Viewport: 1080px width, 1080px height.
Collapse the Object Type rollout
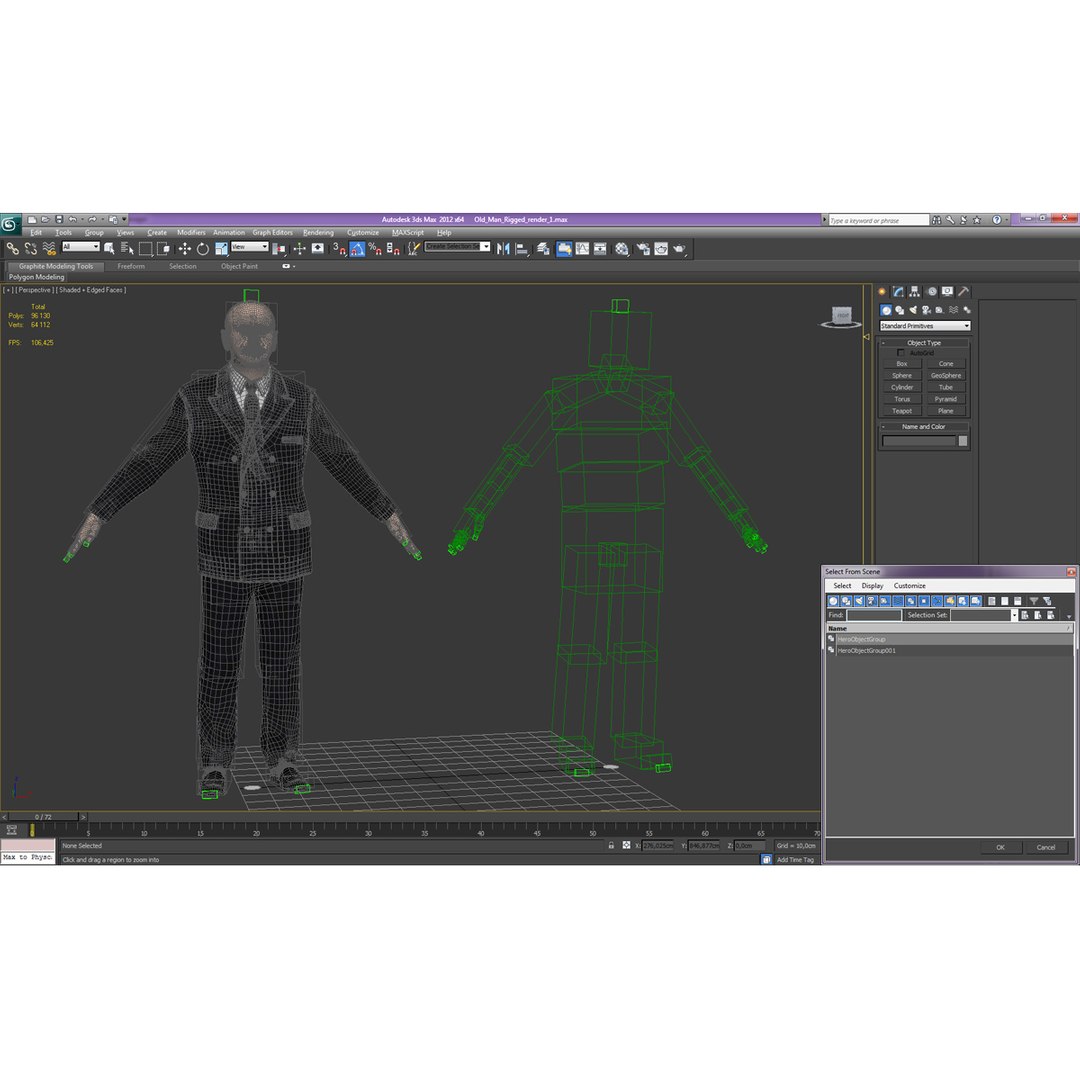point(884,343)
